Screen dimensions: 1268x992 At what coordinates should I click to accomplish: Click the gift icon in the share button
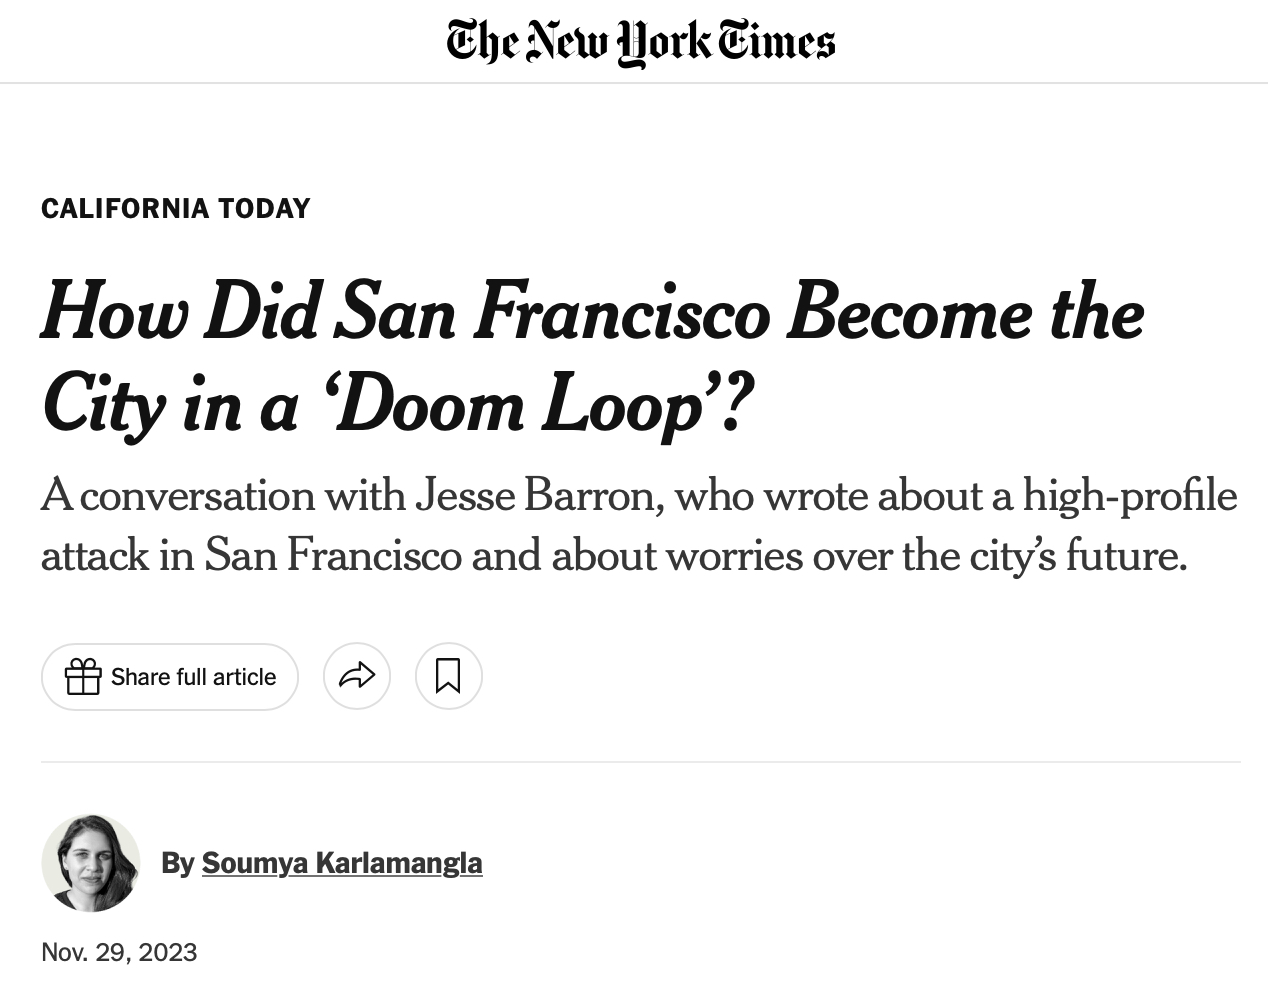[83, 677]
